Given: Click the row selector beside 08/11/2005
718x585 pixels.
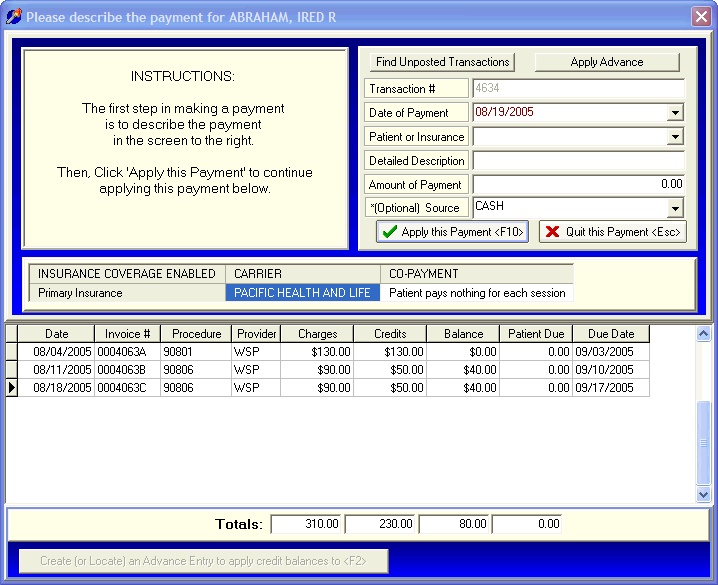Looking at the screenshot, I should pos(11,369).
